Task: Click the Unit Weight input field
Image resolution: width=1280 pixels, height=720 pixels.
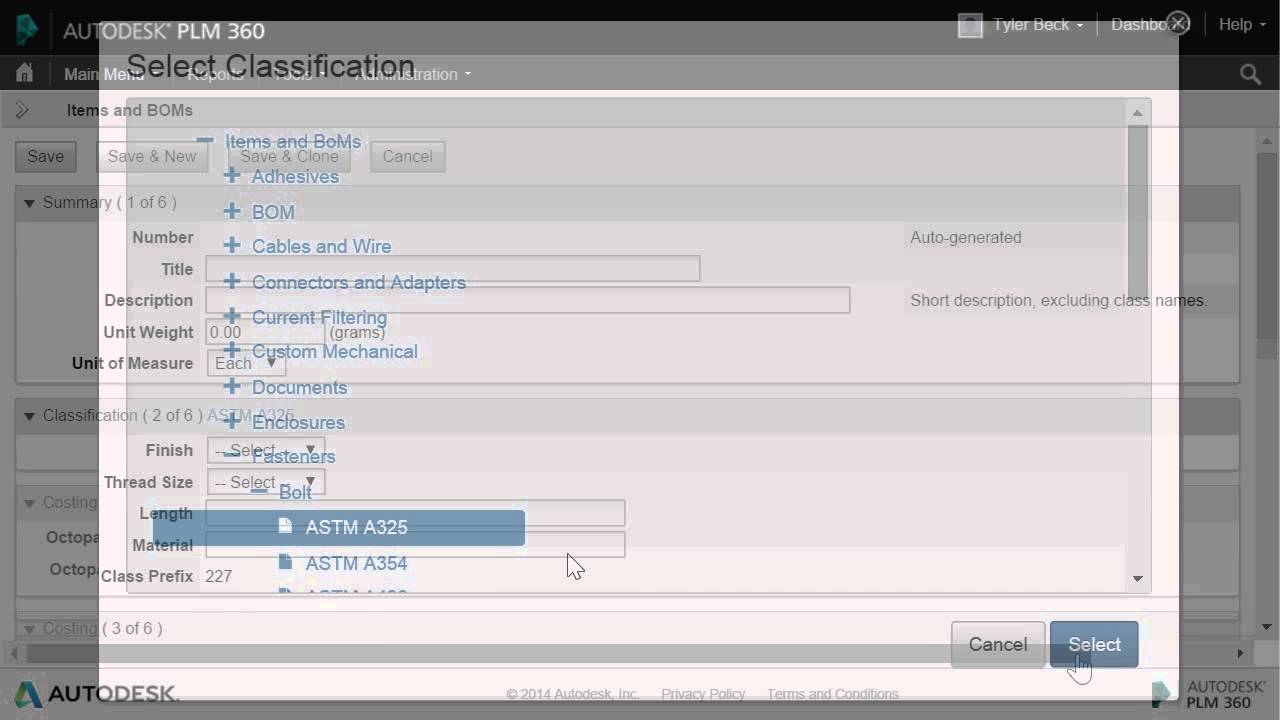Action: (x=264, y=332)
